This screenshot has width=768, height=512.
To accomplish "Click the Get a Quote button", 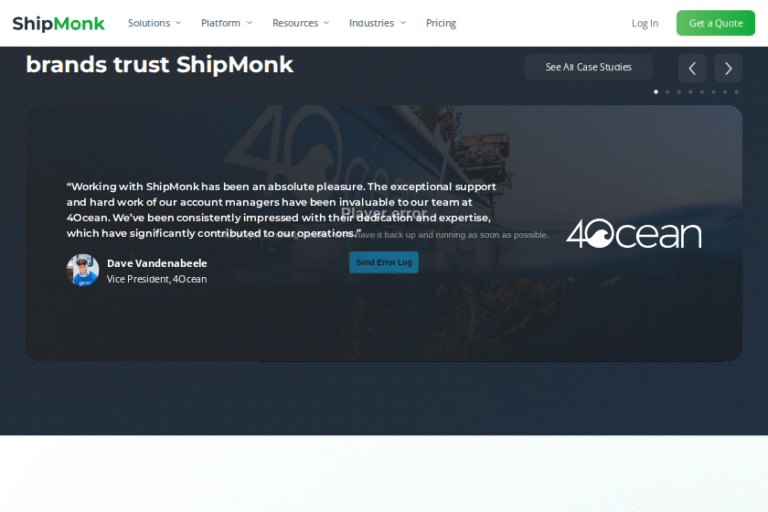I will click(x=716, y=23).
